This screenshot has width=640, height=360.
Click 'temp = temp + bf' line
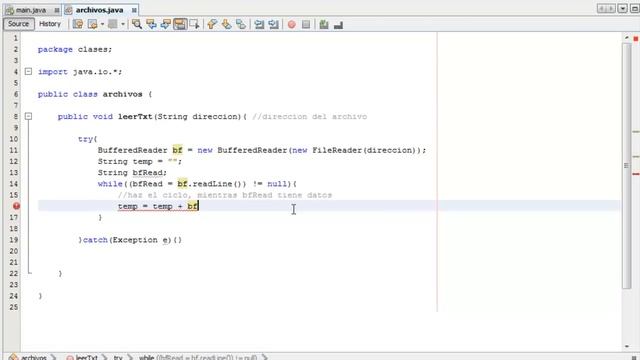tap(158, 207)
